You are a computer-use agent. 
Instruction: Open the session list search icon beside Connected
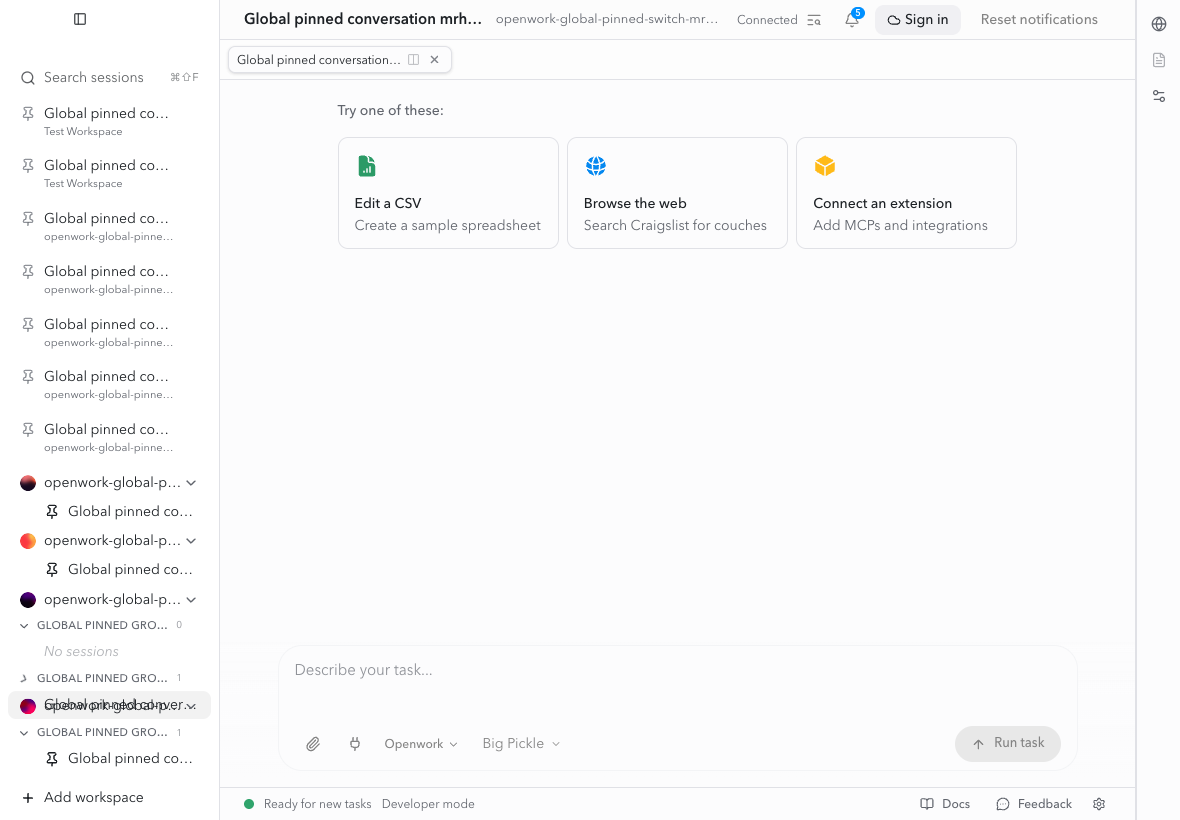(x=814, y=20)
